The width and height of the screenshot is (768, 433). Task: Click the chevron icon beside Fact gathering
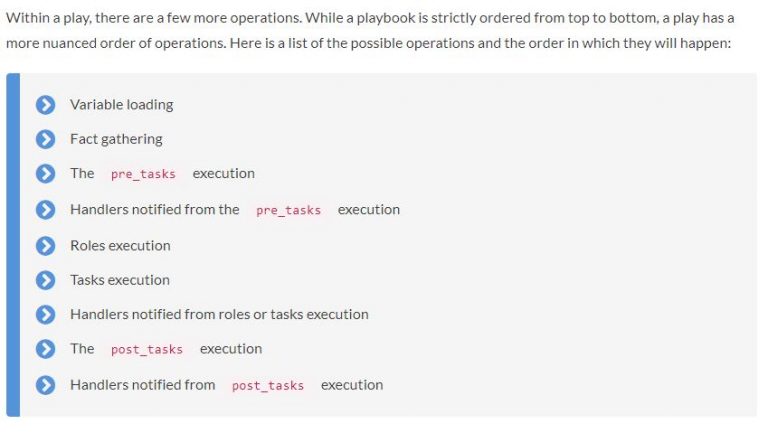pyautogui.click(x=46, y=139)
